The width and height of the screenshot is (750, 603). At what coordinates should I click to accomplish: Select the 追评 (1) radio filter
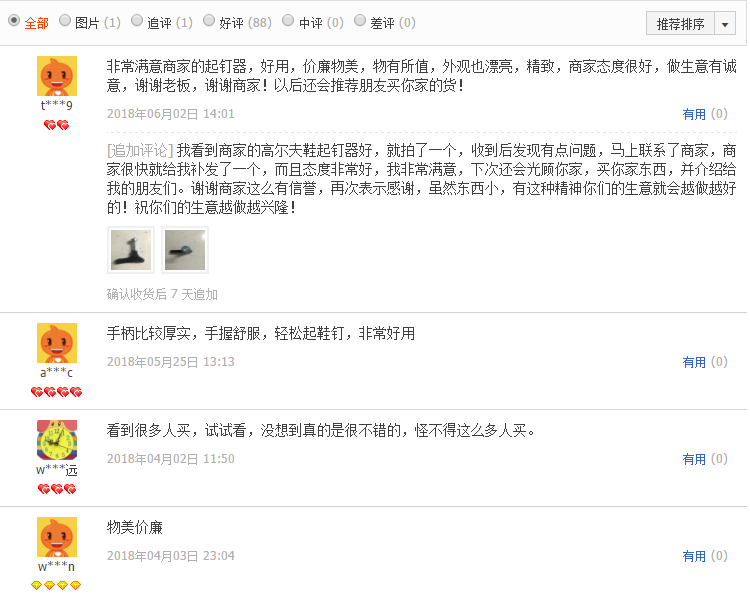[x=137, y=21]
